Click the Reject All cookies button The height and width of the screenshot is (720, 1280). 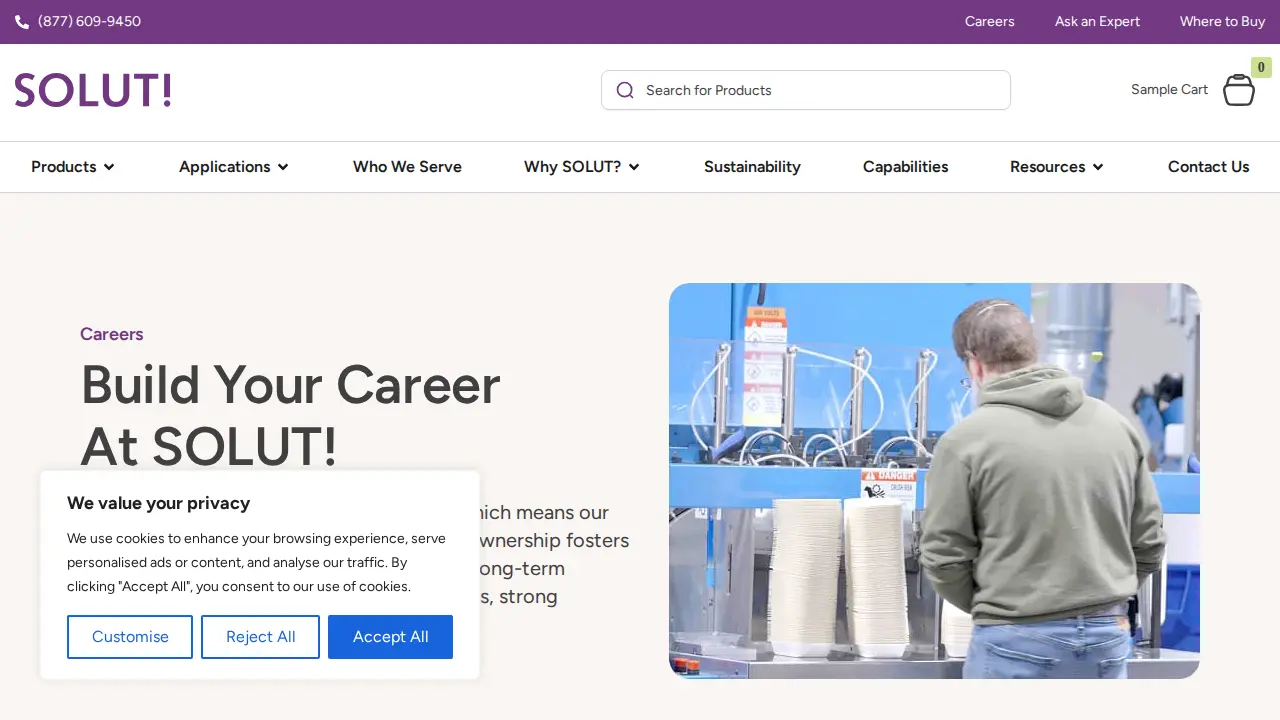[260, 637]
